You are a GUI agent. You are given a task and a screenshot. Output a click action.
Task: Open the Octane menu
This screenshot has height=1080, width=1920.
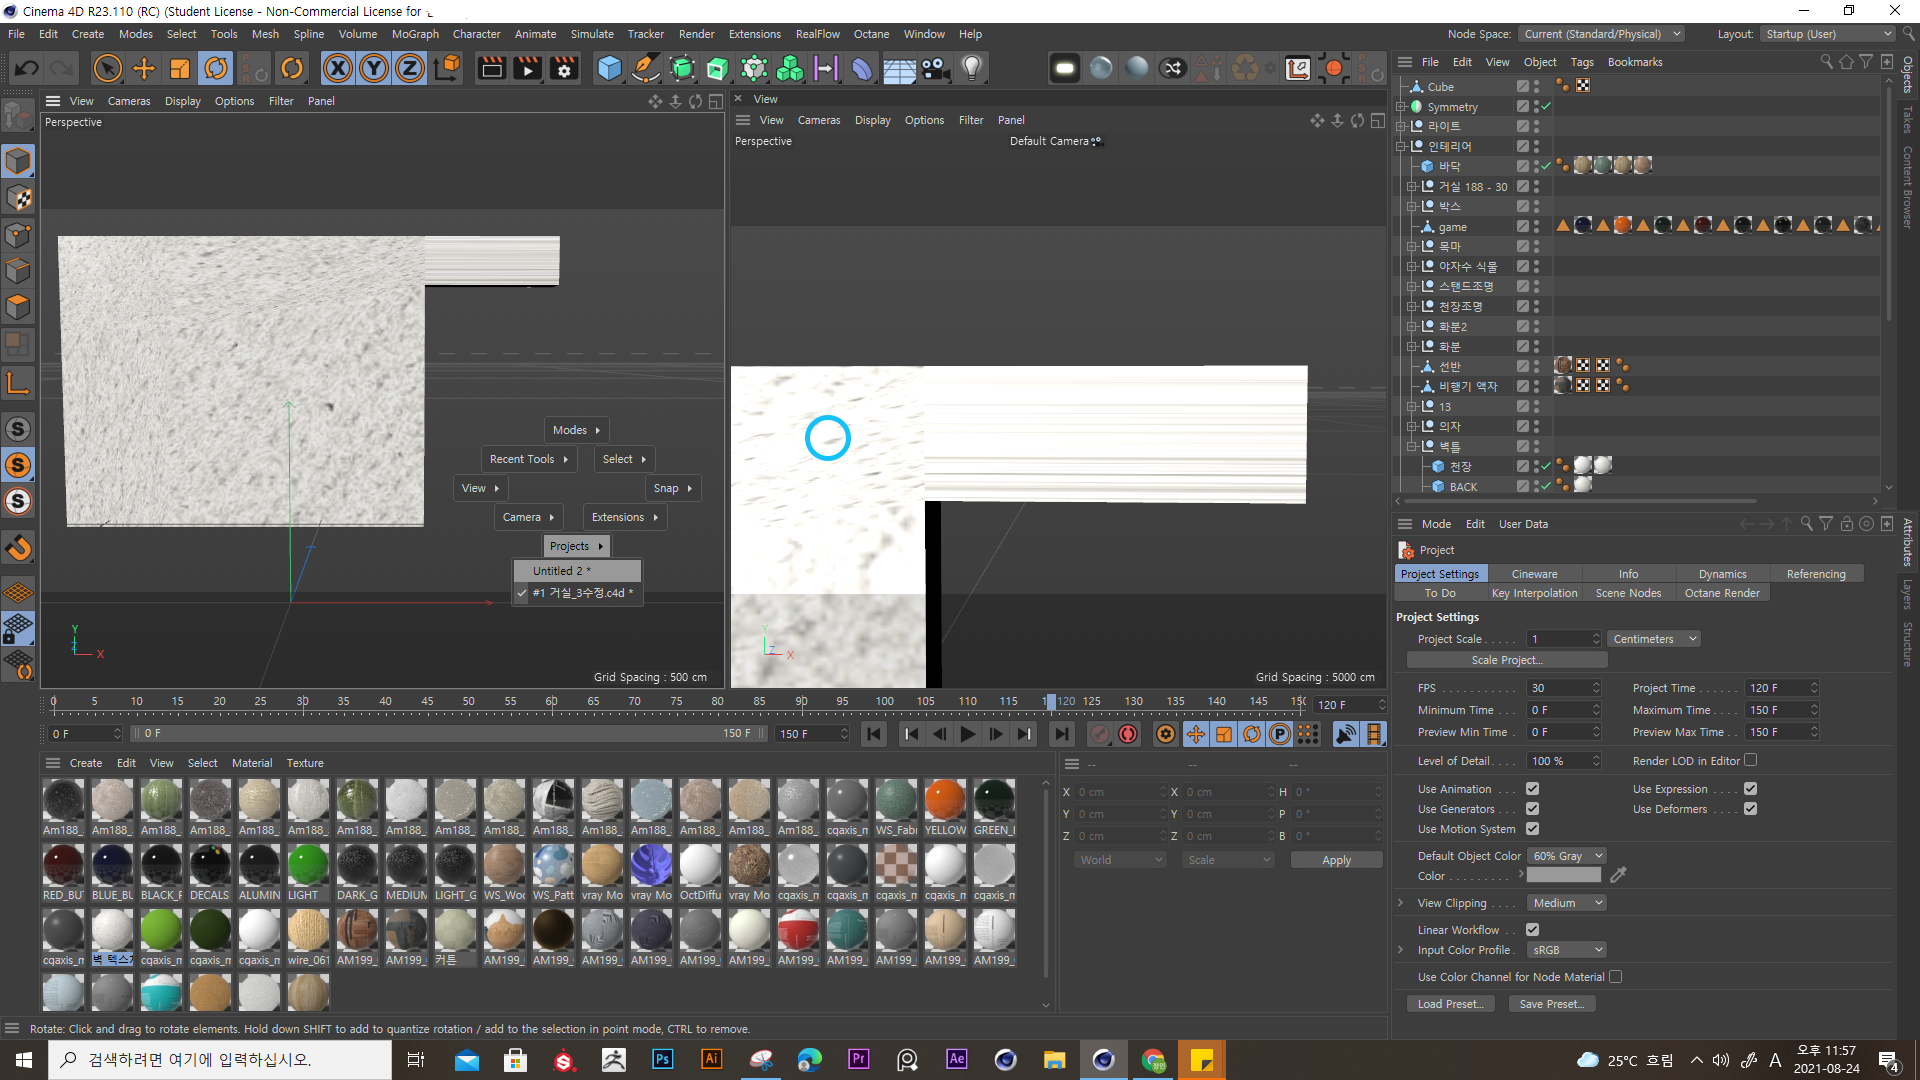pyautogui.click(x=871, y=34)
